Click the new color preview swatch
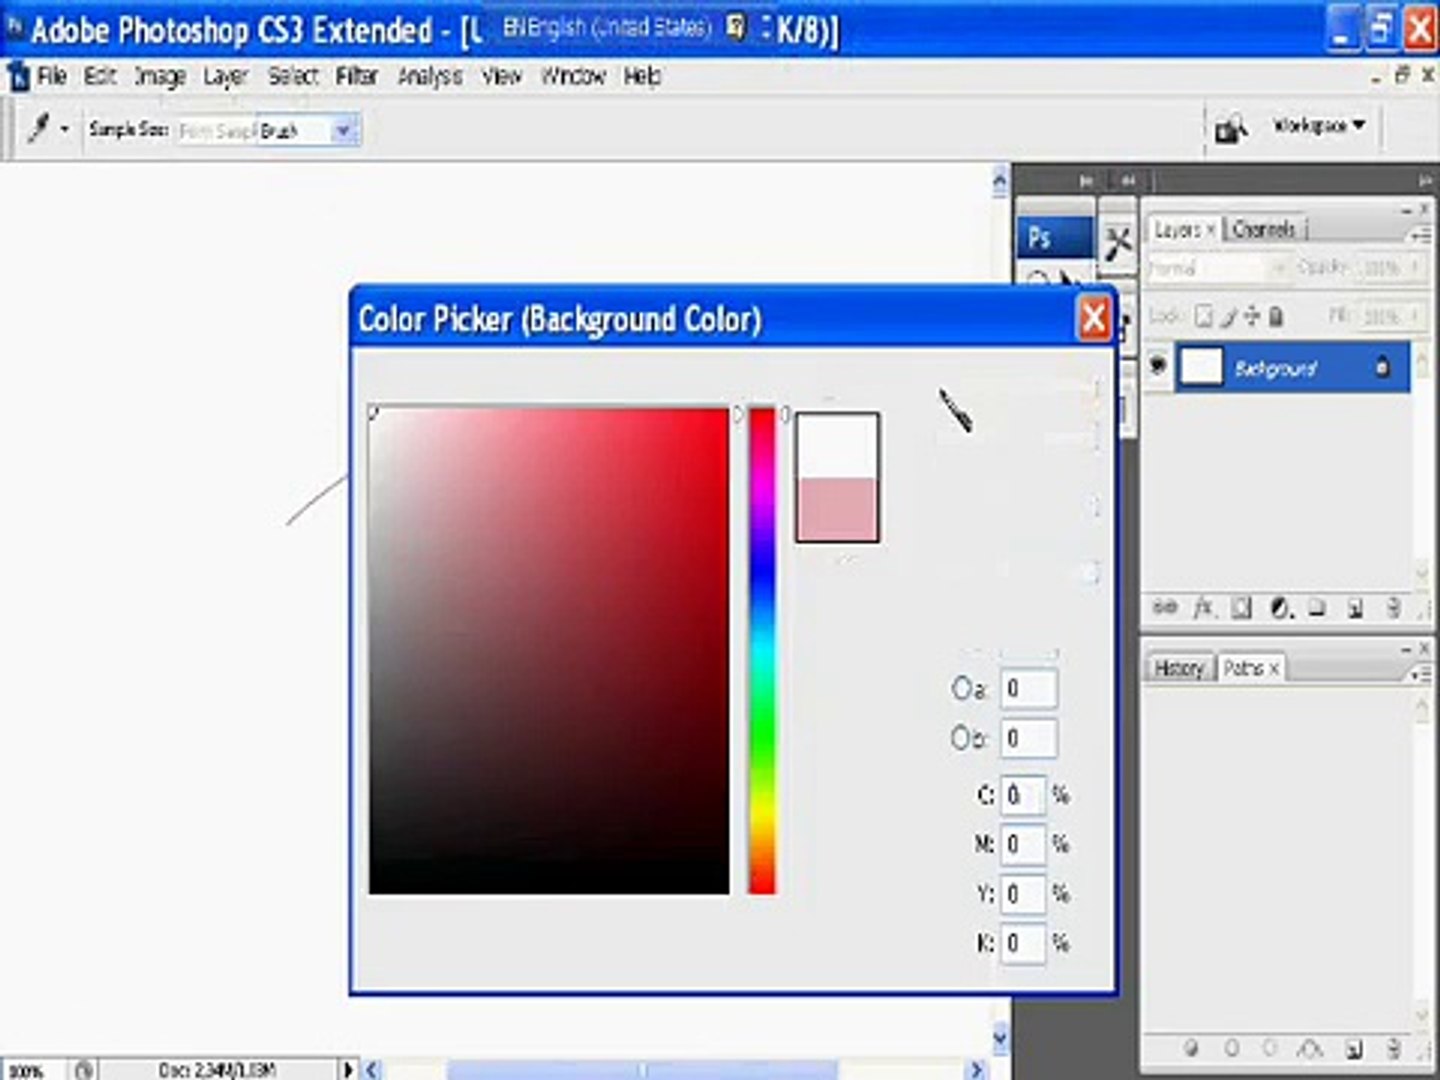 (838, 446)
